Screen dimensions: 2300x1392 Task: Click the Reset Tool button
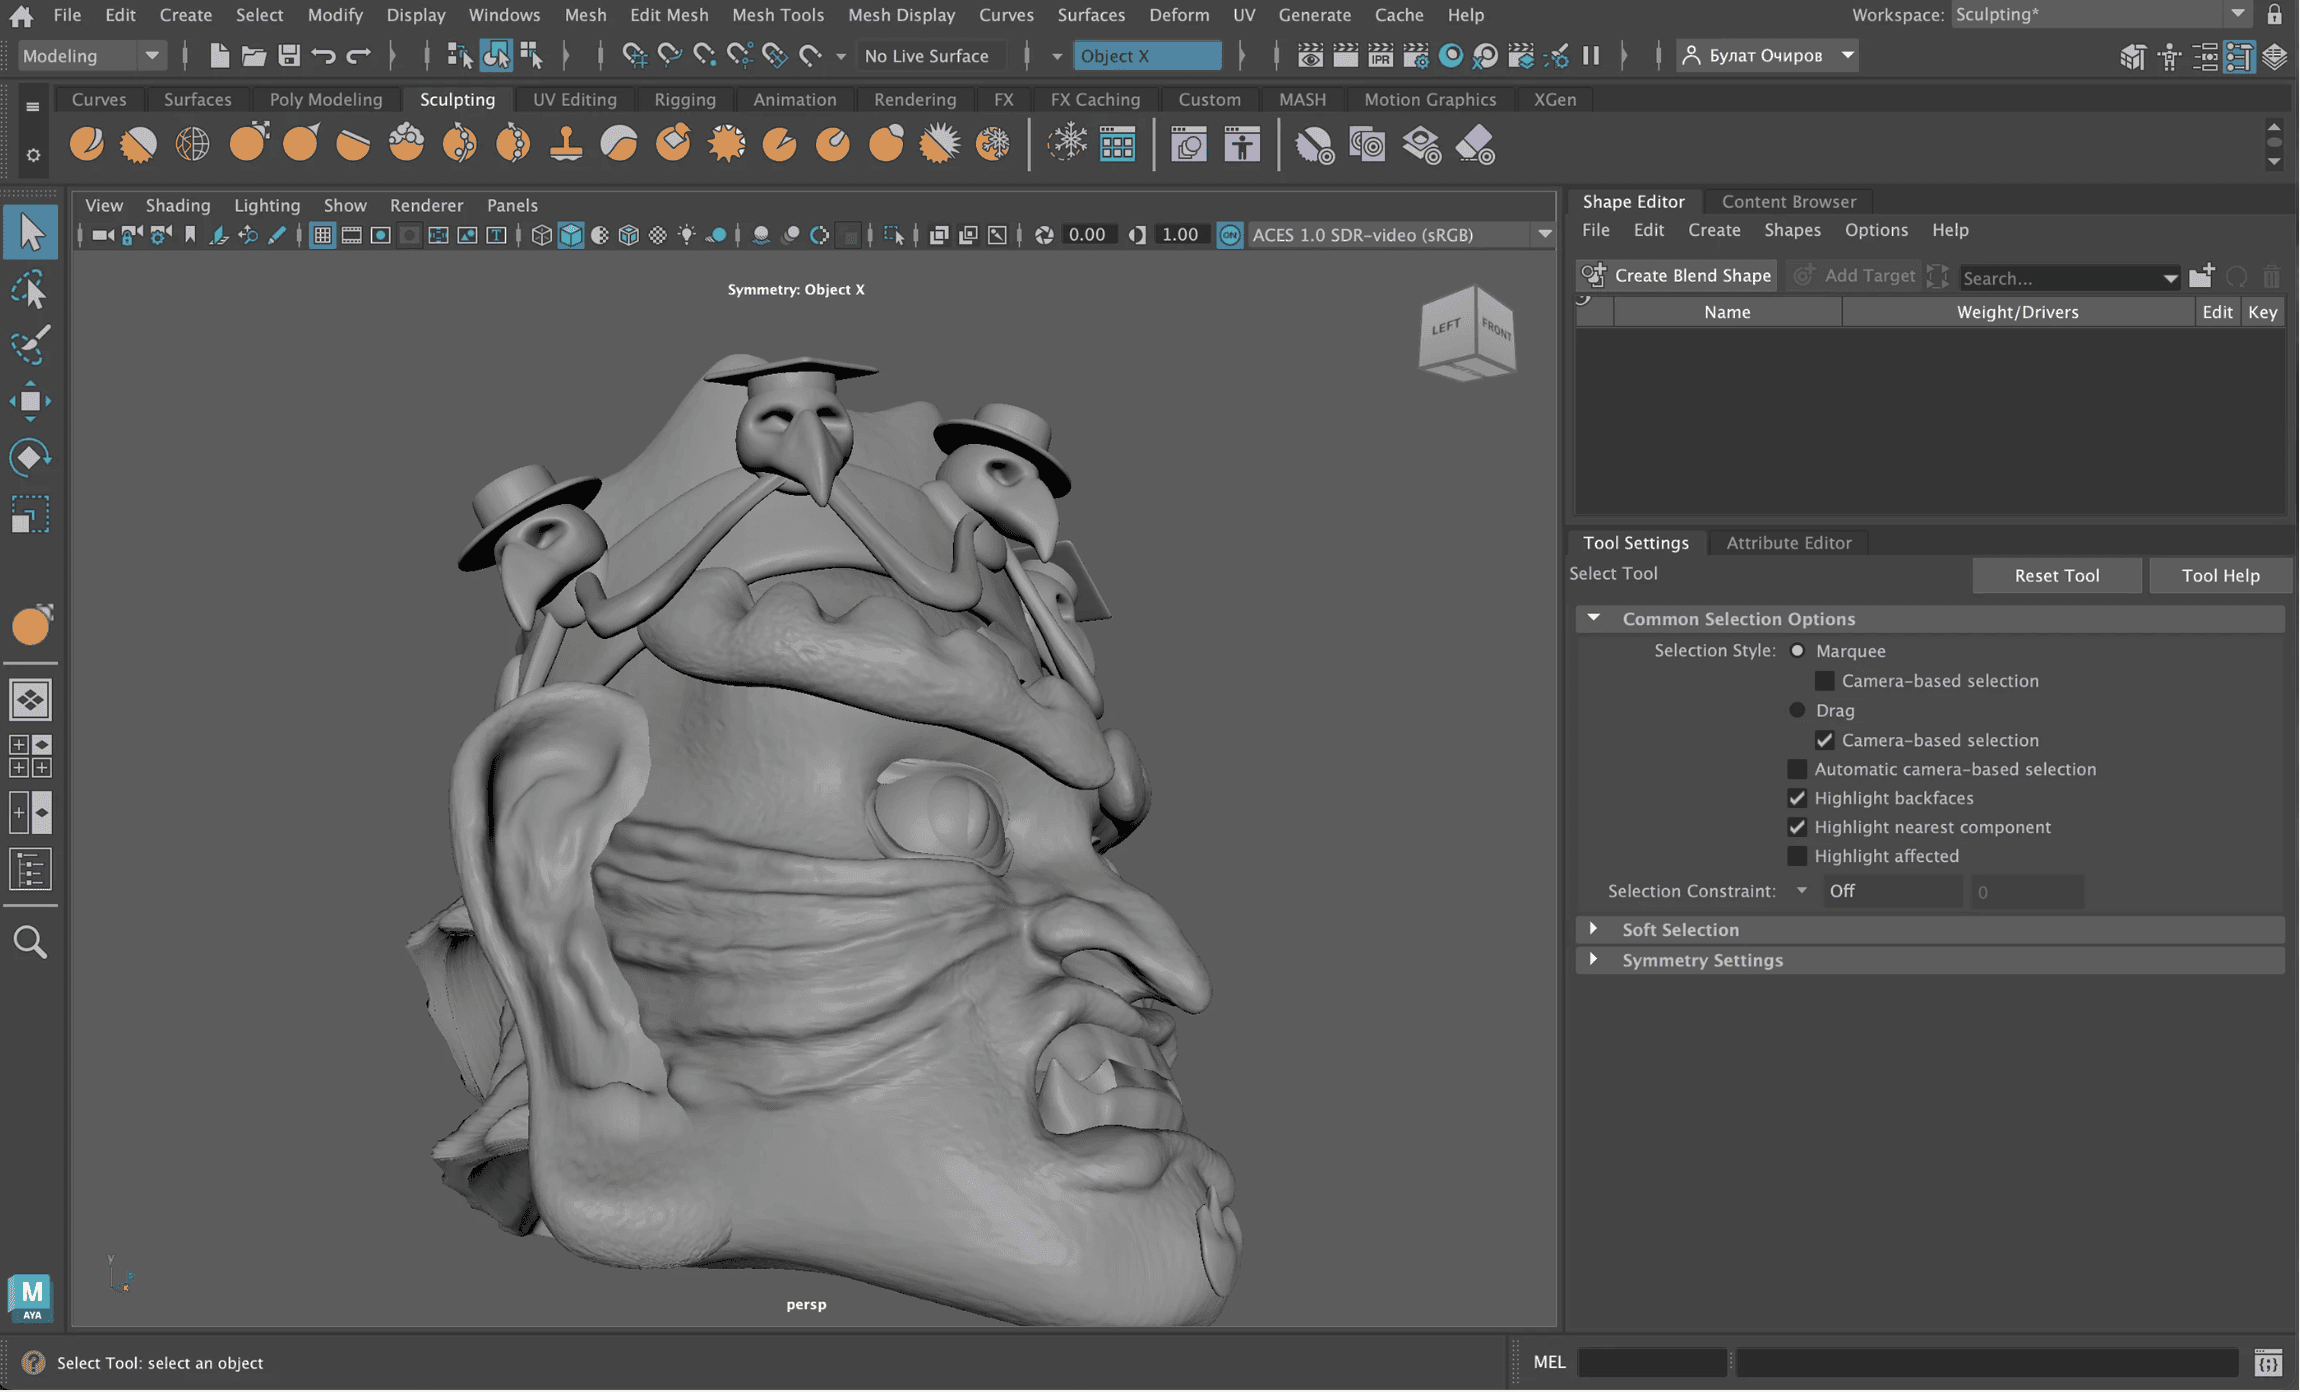[x=2056, y=575]
